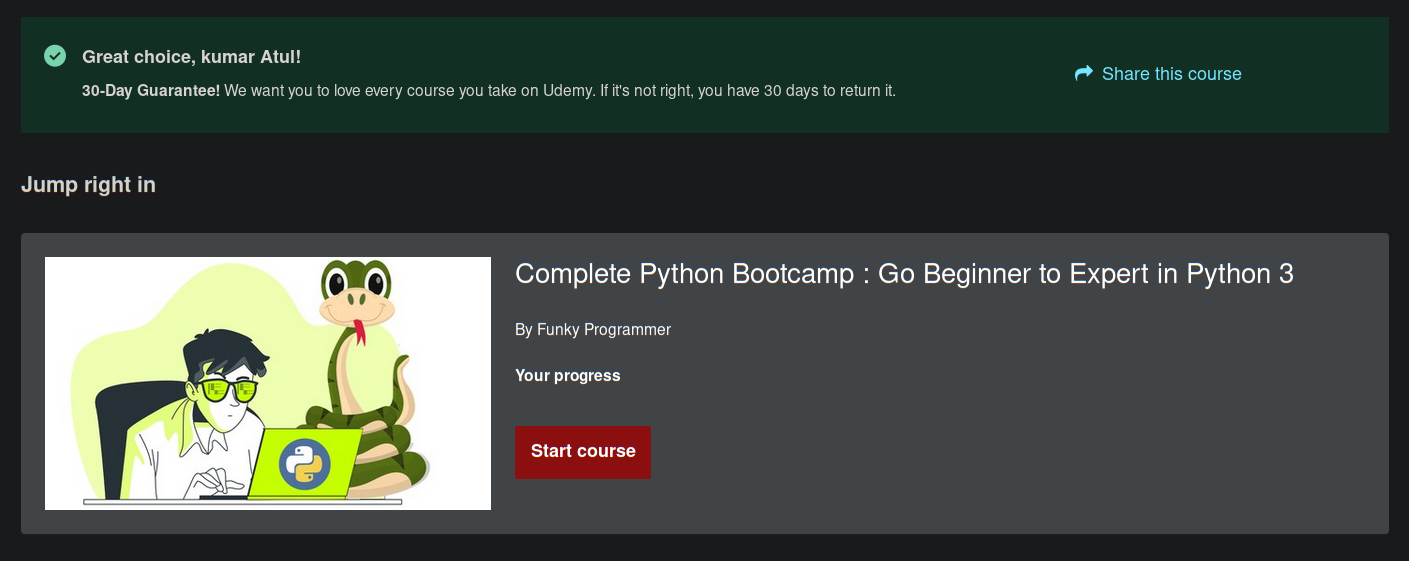Select the By Funky Programmer author line

[x=593, y=329]
